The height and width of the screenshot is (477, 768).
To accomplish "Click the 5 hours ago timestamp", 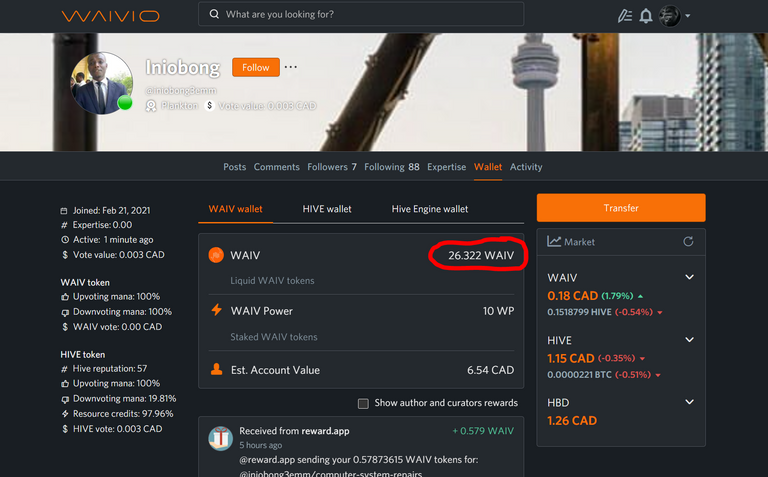I will [261, 445].
